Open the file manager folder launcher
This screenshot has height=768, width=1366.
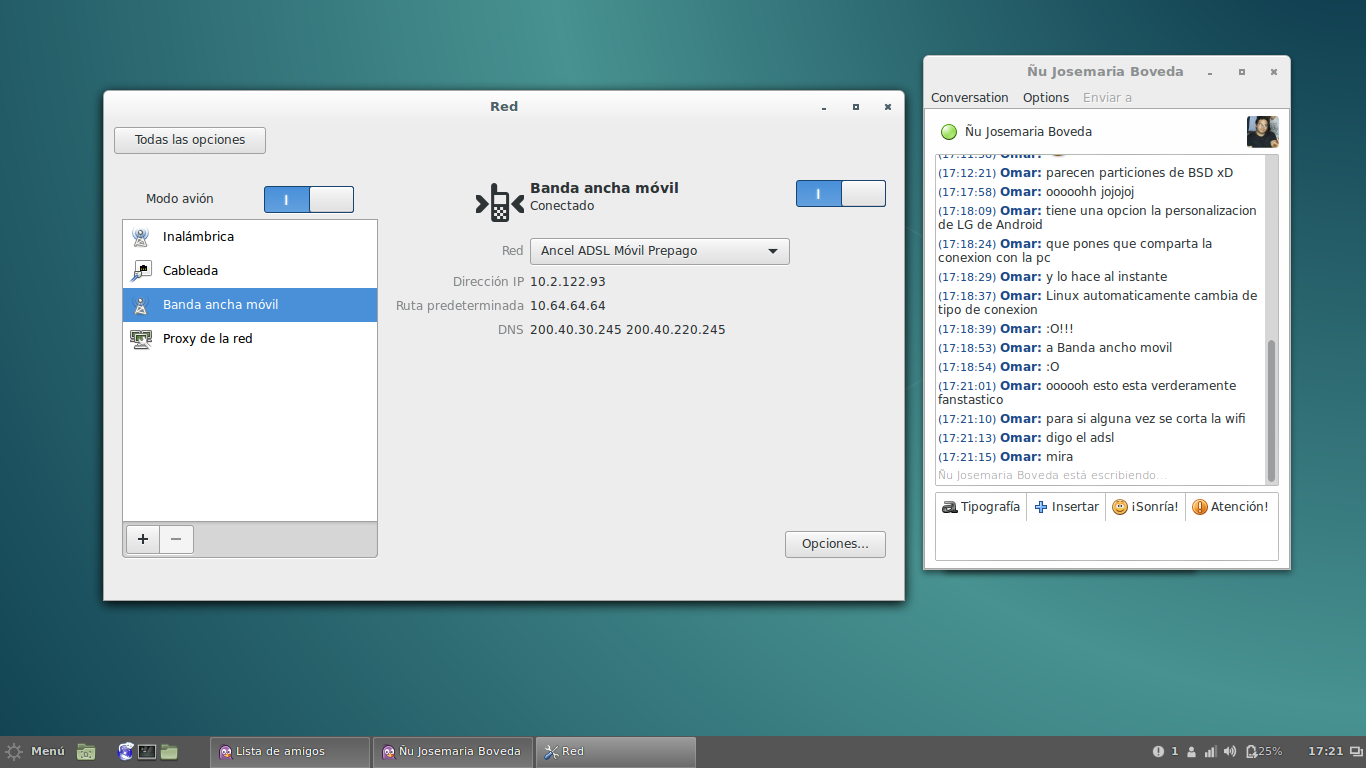(x=169, y=751)
